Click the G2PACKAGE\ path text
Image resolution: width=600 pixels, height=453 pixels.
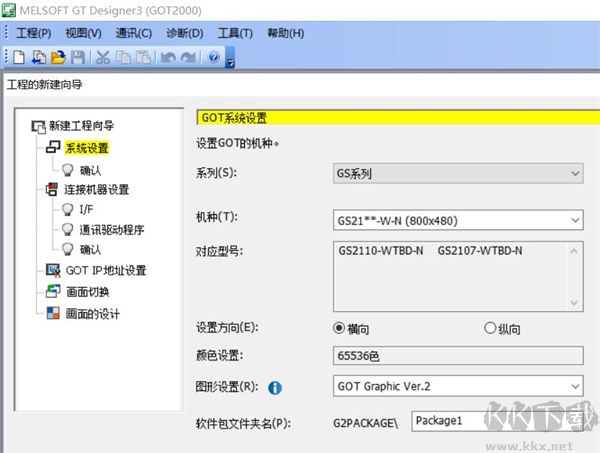pos(365,423)
